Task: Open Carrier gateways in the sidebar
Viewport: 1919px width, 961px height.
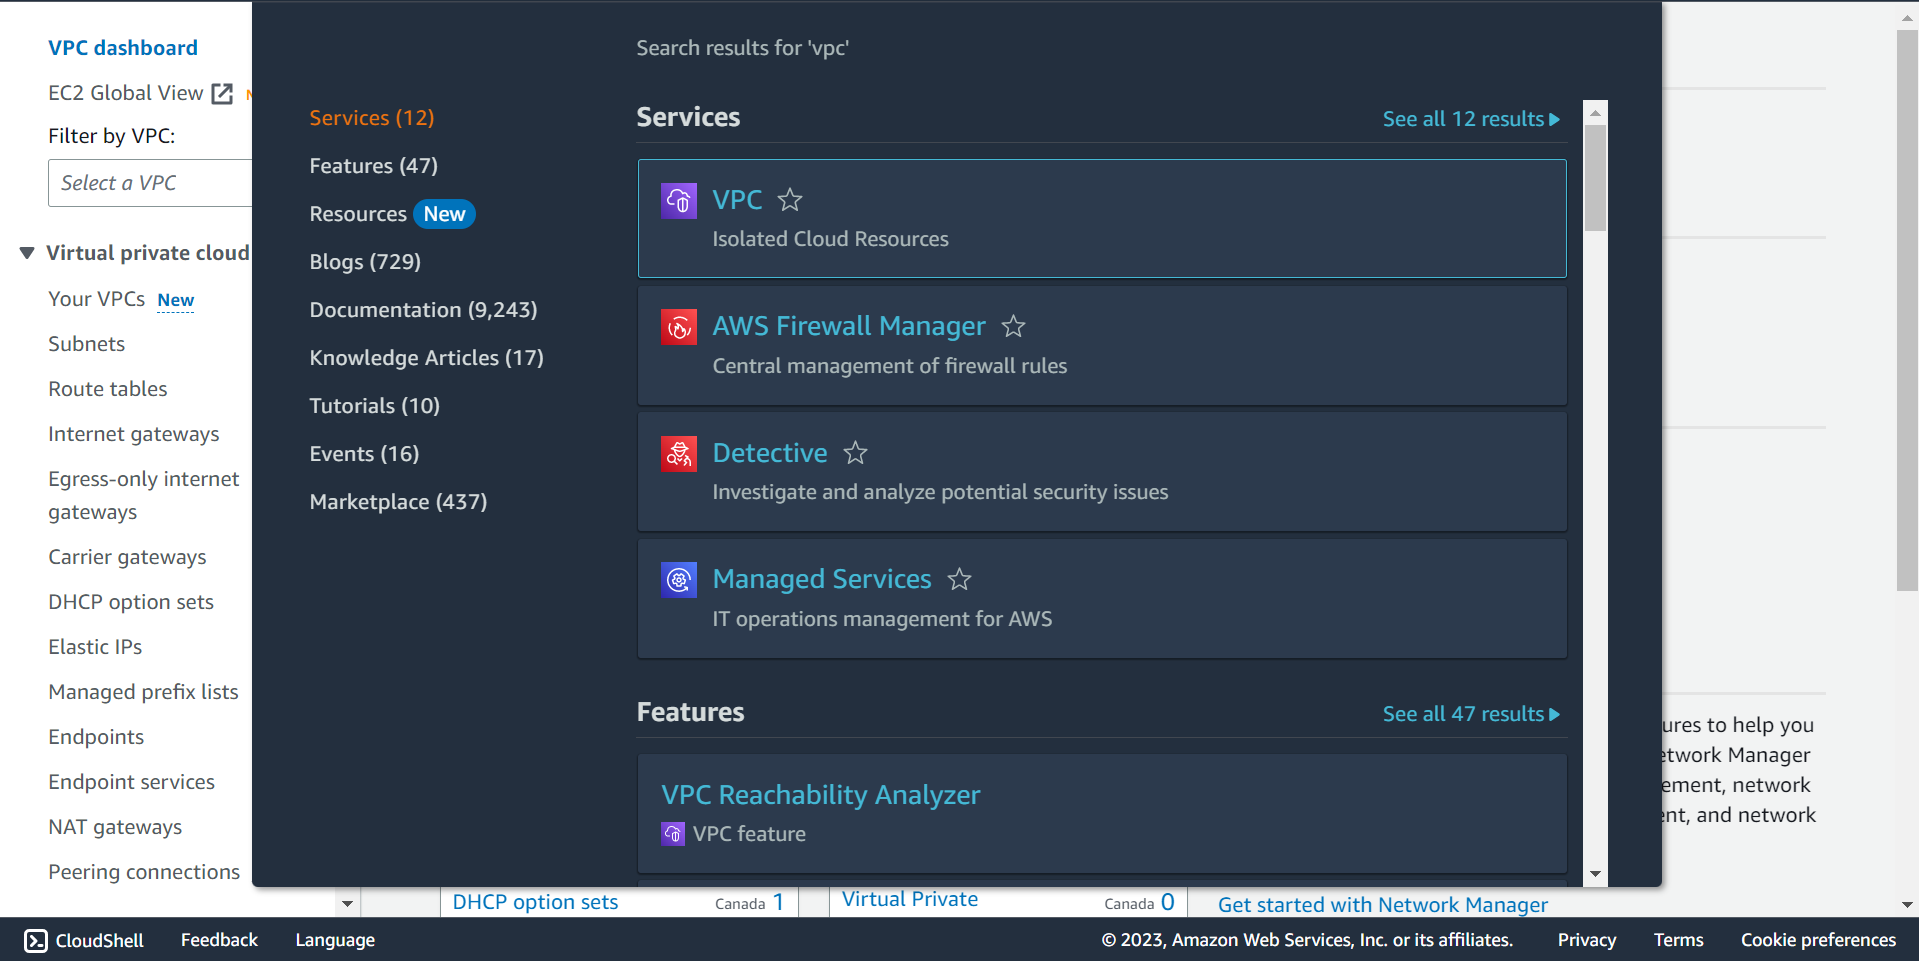Action: (127, 557)
